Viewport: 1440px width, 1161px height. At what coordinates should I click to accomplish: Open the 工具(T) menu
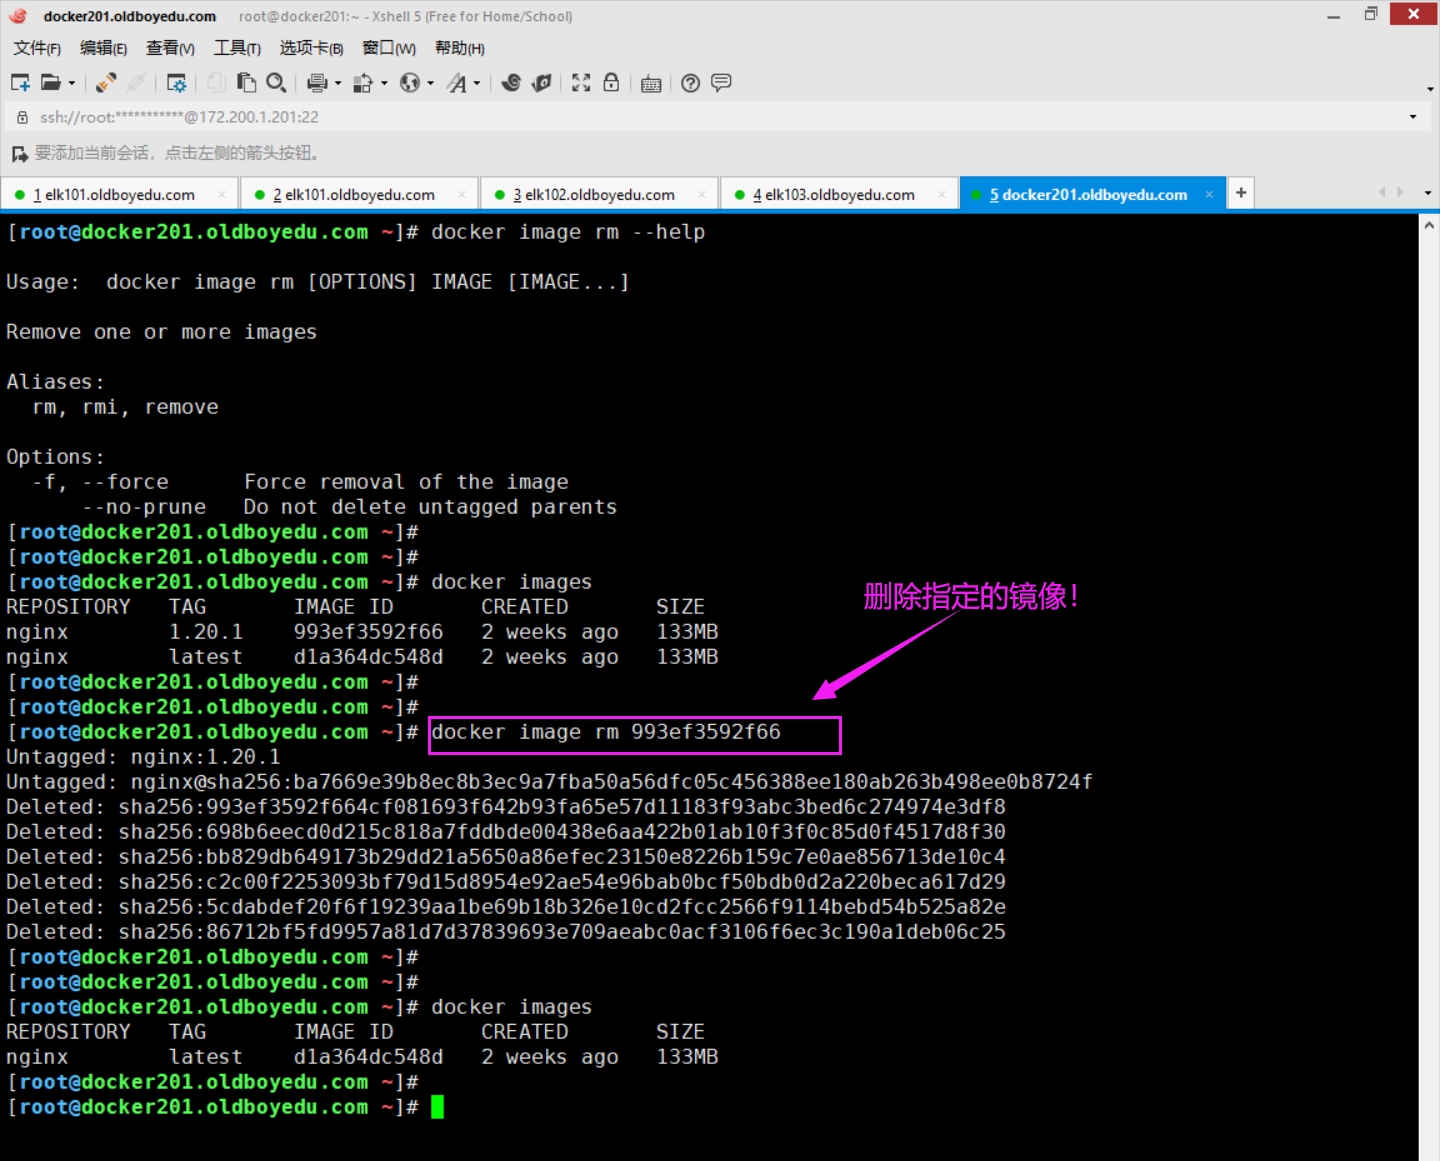[x=237, y=48]
